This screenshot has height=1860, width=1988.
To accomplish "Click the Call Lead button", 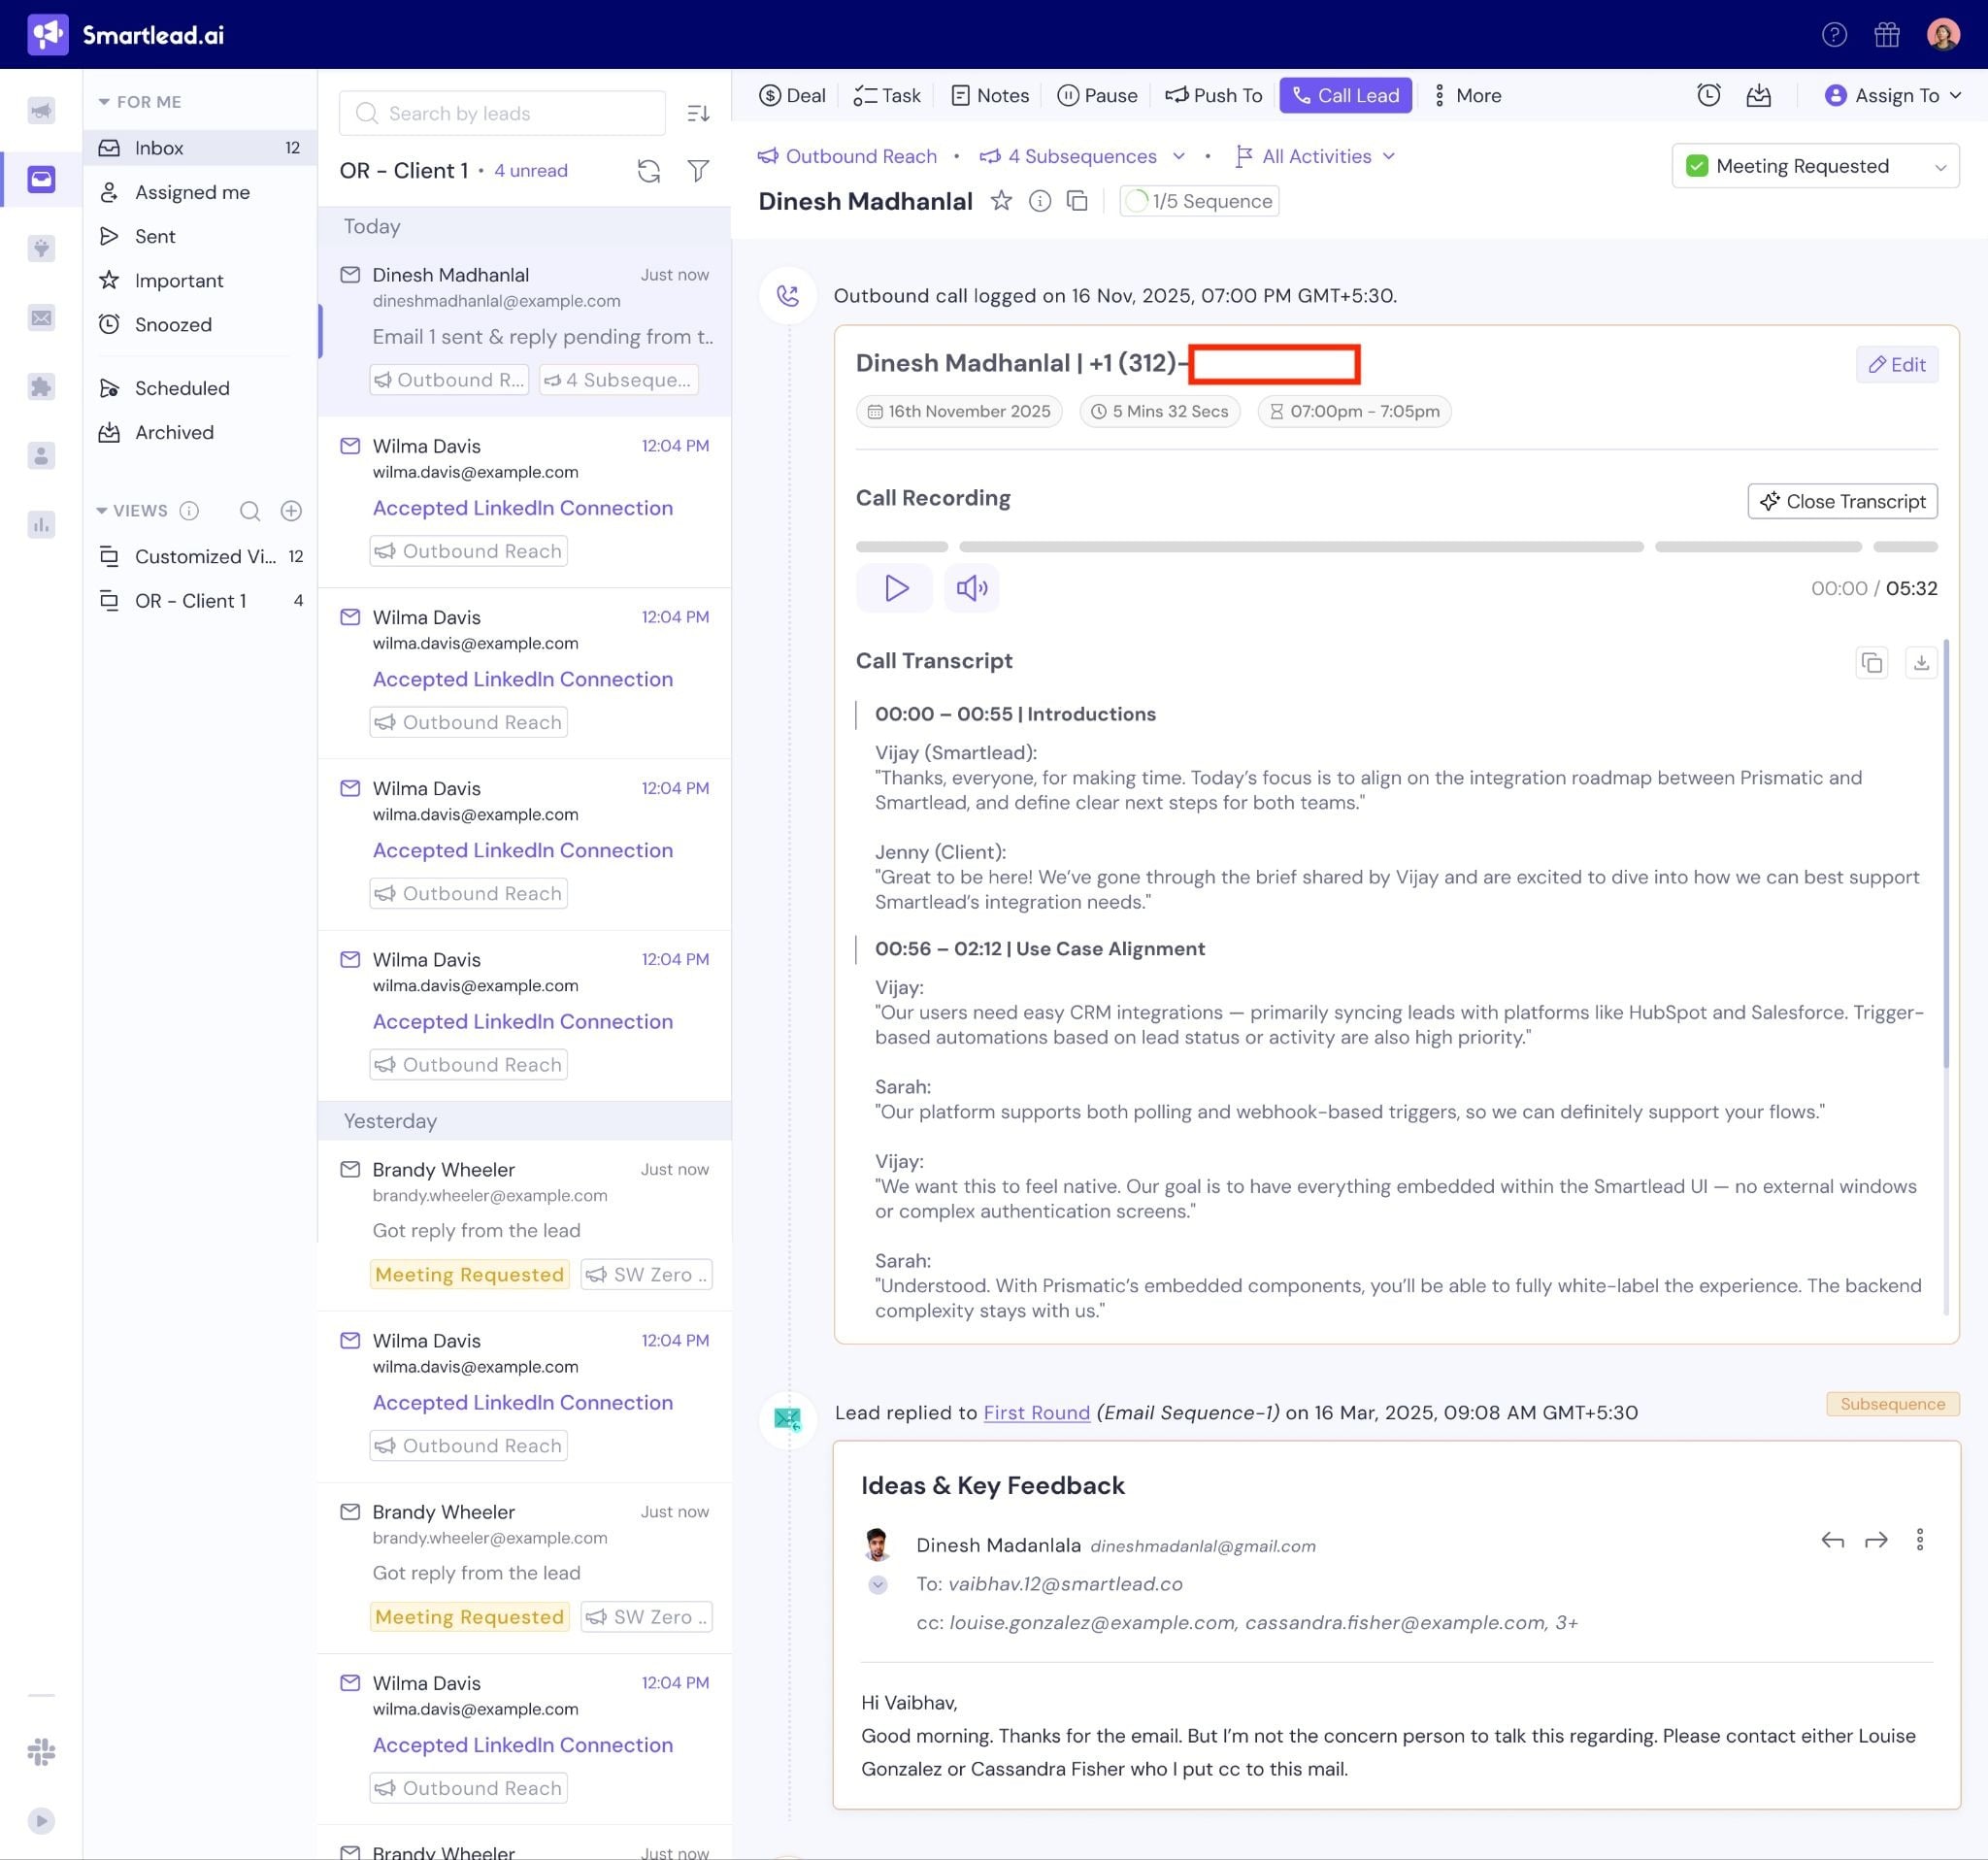I will point(1345,95).
